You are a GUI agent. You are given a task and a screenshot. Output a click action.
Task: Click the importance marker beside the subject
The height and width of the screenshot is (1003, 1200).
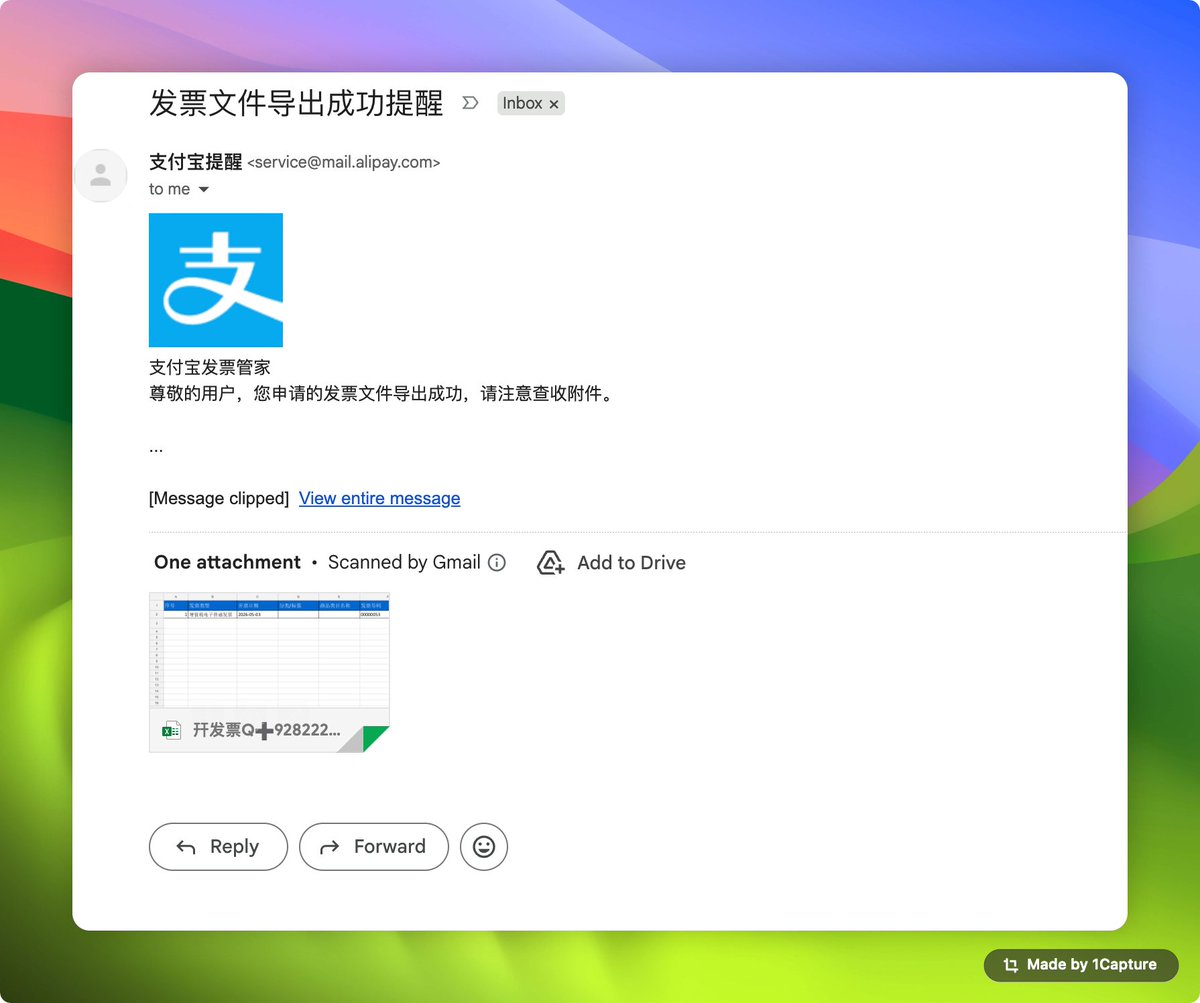[x=470, y=103]
